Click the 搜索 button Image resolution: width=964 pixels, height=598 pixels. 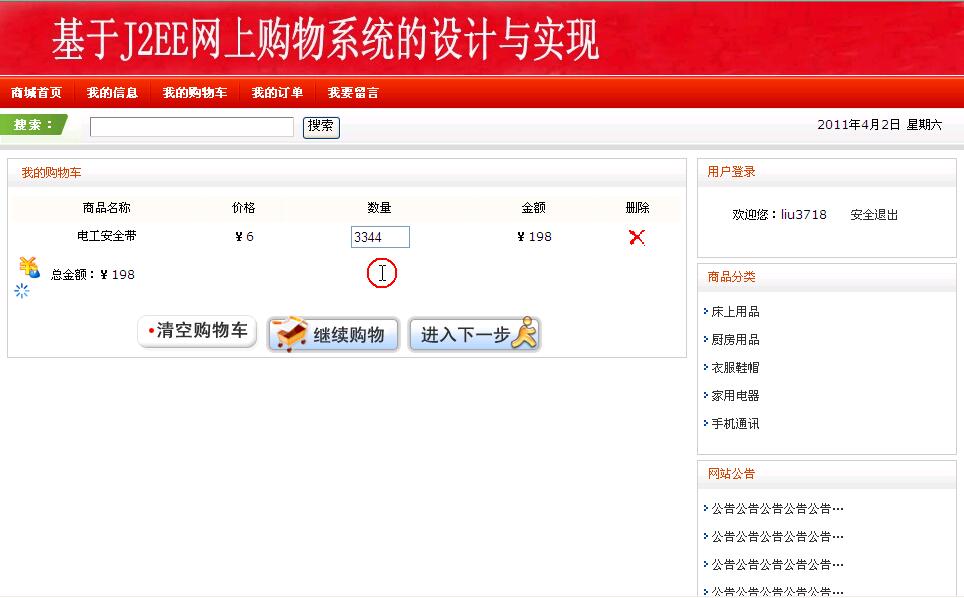point(321,127)
